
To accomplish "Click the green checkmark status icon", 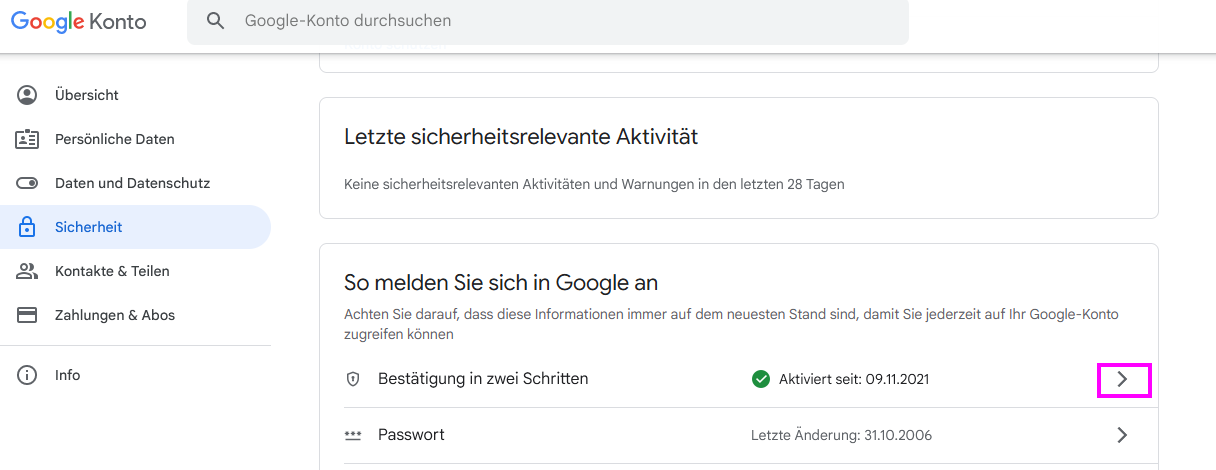I will [761, 379].
